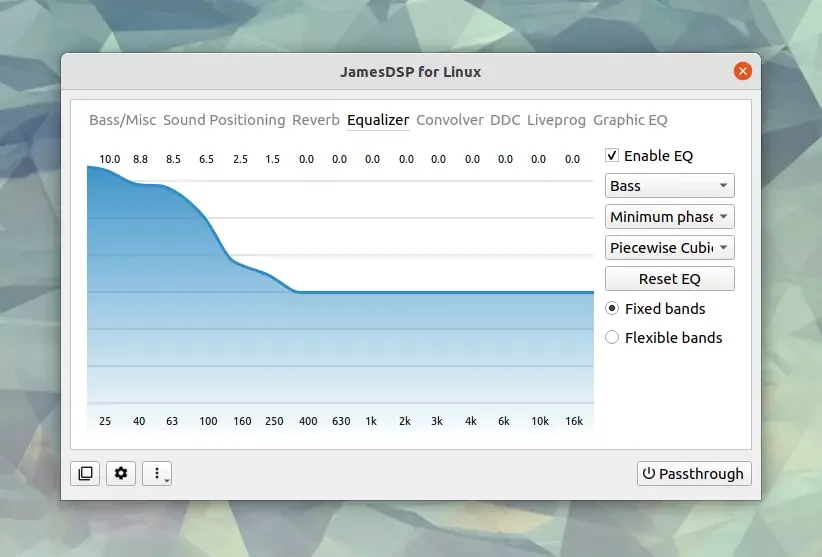Open the Bass preset dropdown

(669, 185)
